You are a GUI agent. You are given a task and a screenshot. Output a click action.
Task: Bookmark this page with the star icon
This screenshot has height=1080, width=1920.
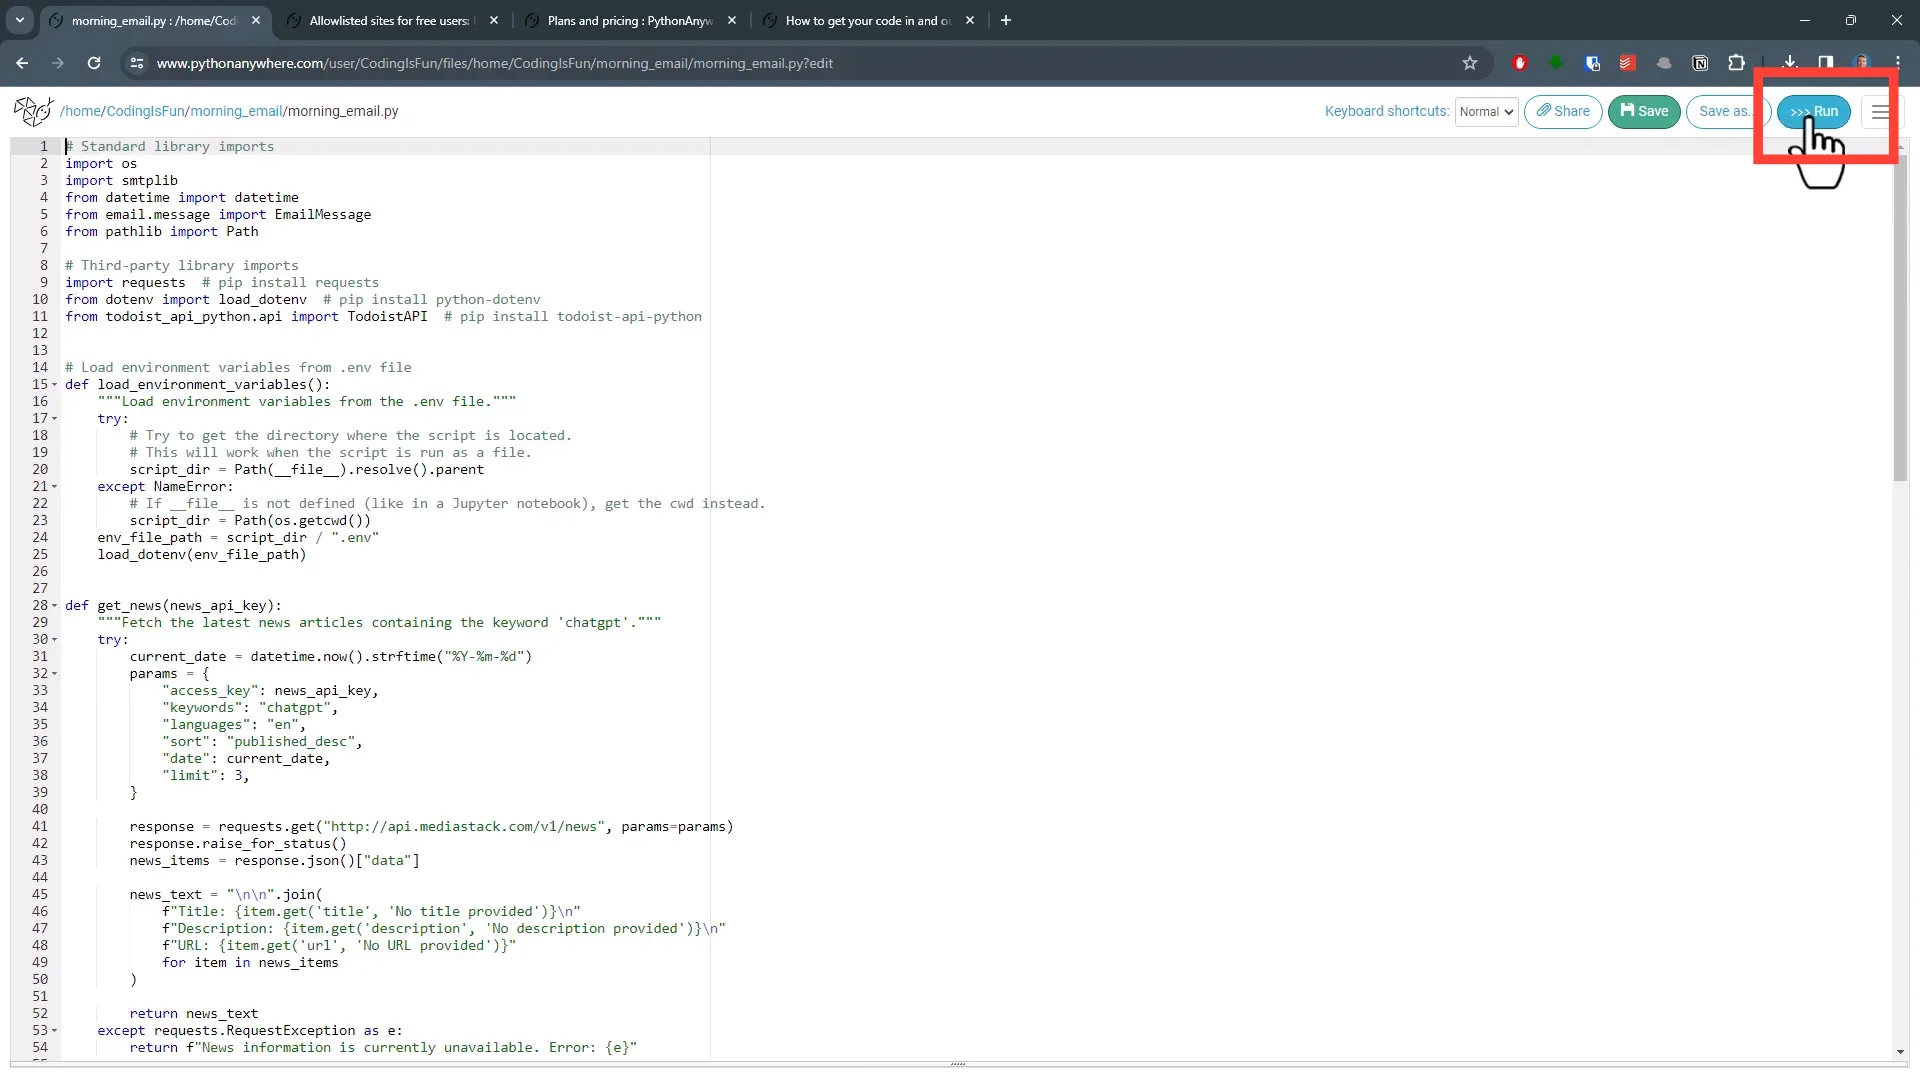(1470, 63)
